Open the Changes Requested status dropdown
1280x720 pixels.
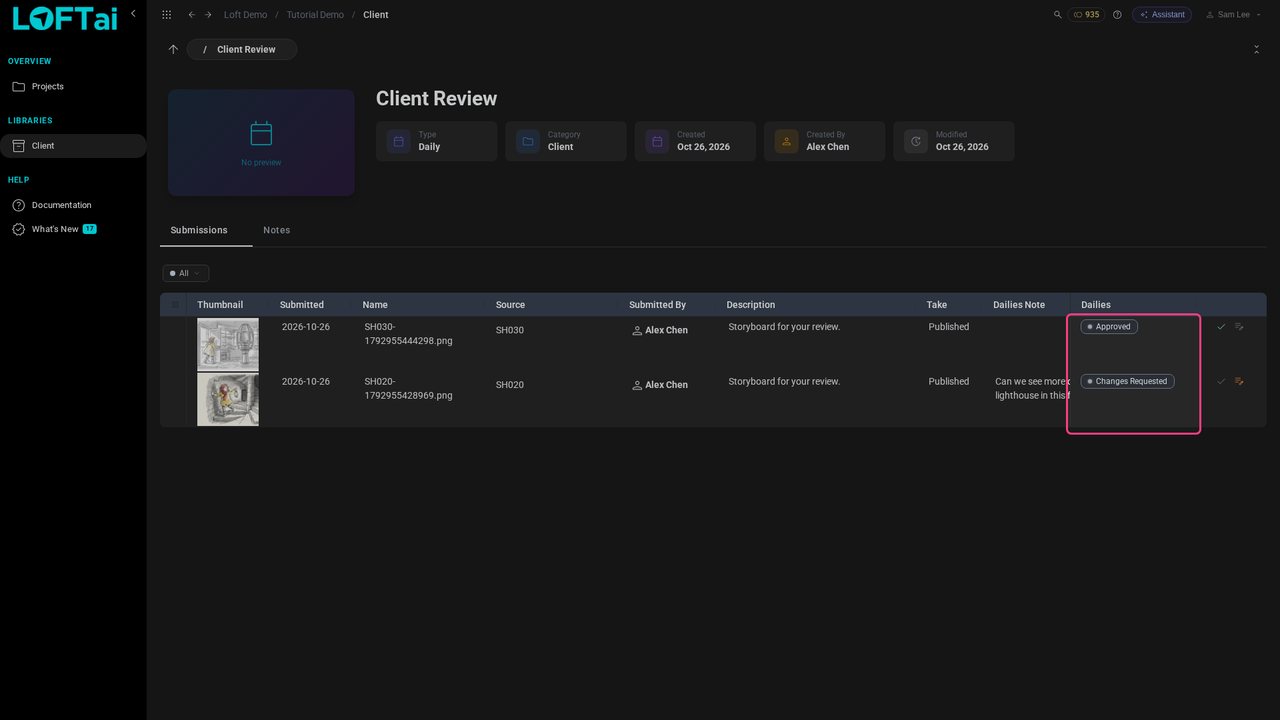[x=1127, y=381]
